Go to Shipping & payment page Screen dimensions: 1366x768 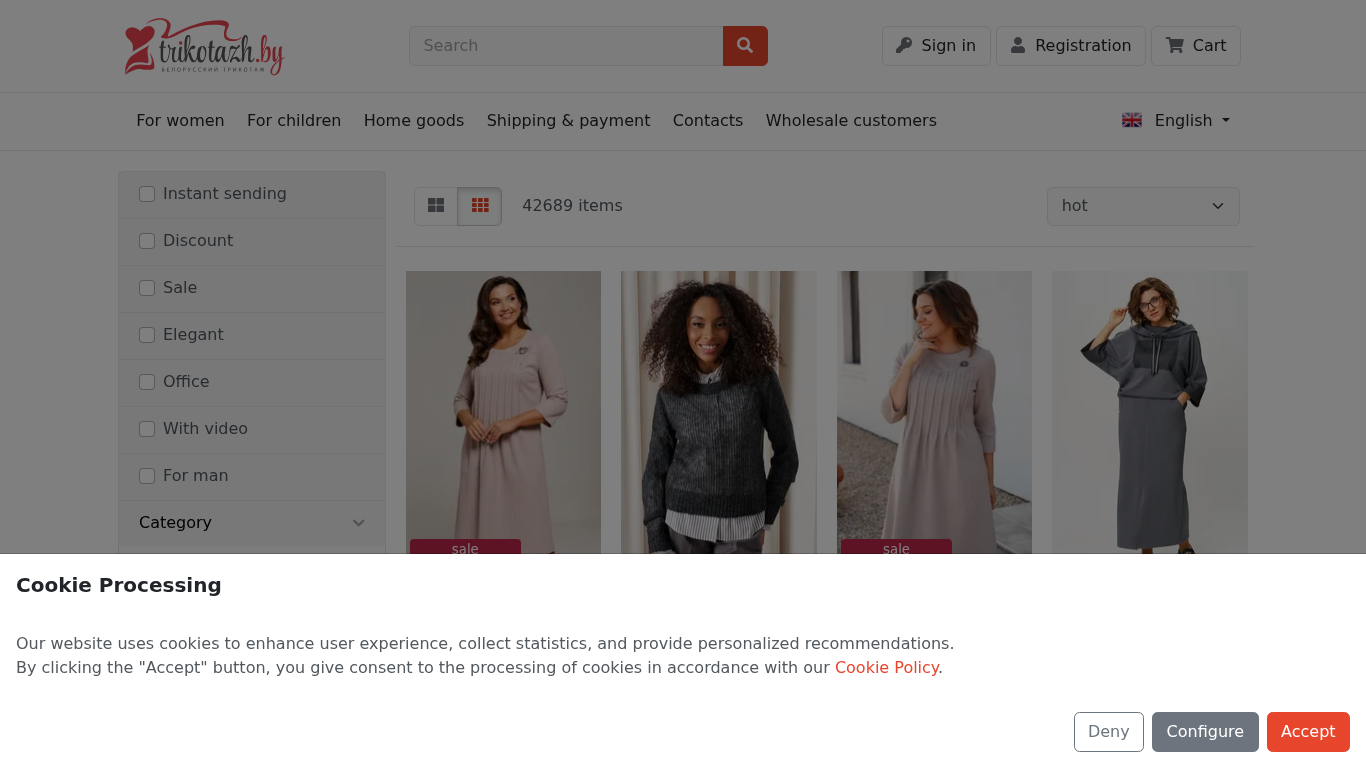pyautogui.click(x=568, y=120)
